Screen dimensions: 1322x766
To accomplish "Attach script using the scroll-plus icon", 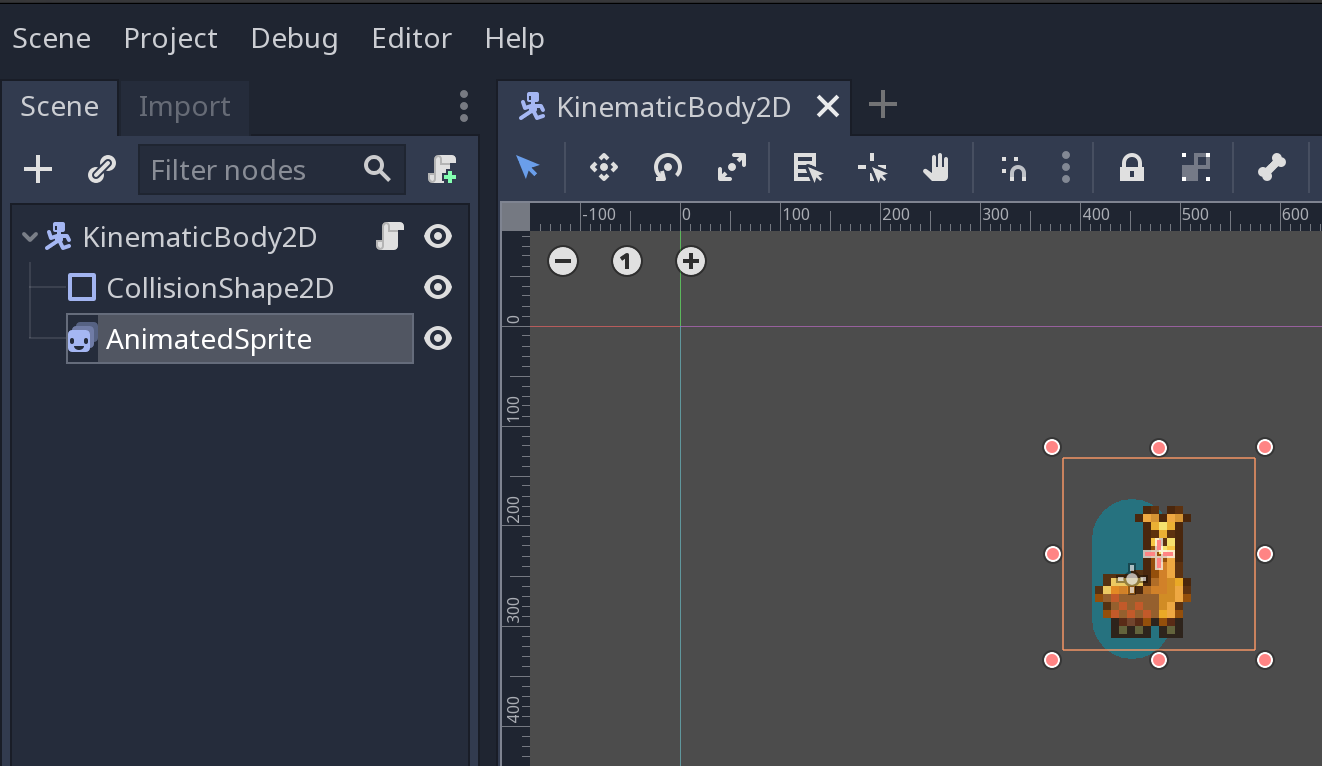I will 442,170.
